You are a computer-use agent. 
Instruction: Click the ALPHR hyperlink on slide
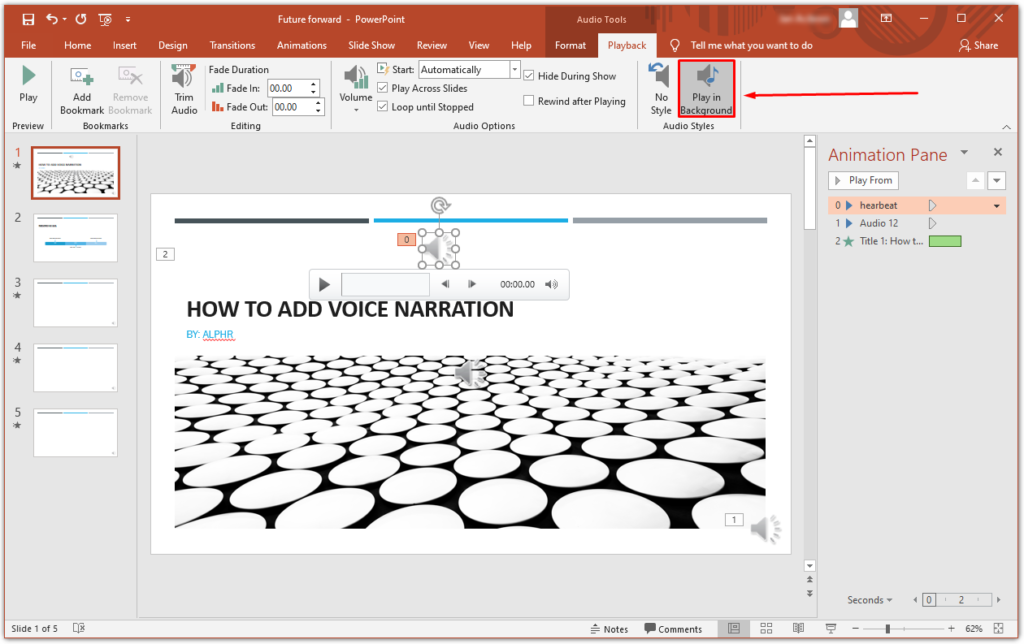click(x=217, y=334)
